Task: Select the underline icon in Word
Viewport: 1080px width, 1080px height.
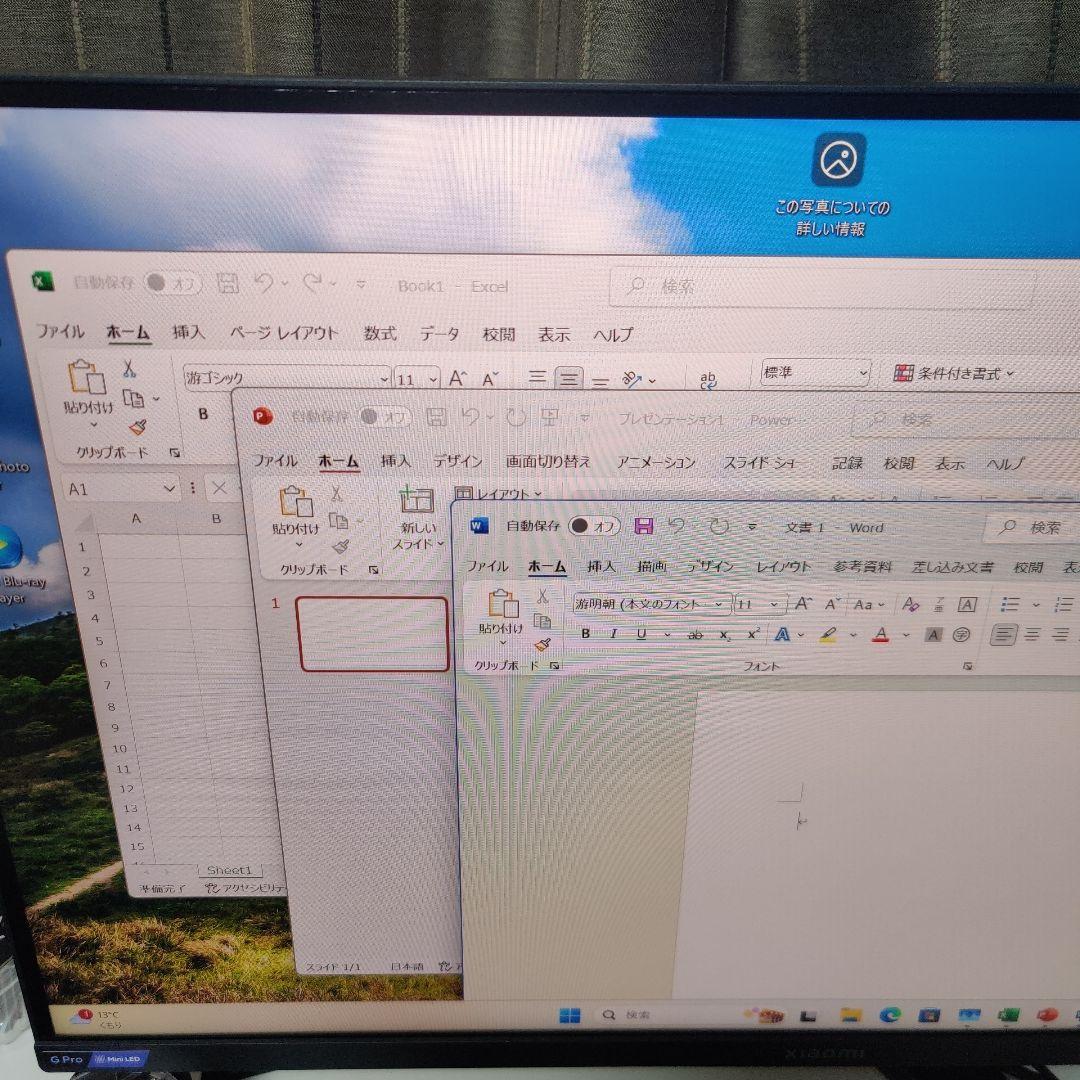Action: pos(641,633)
